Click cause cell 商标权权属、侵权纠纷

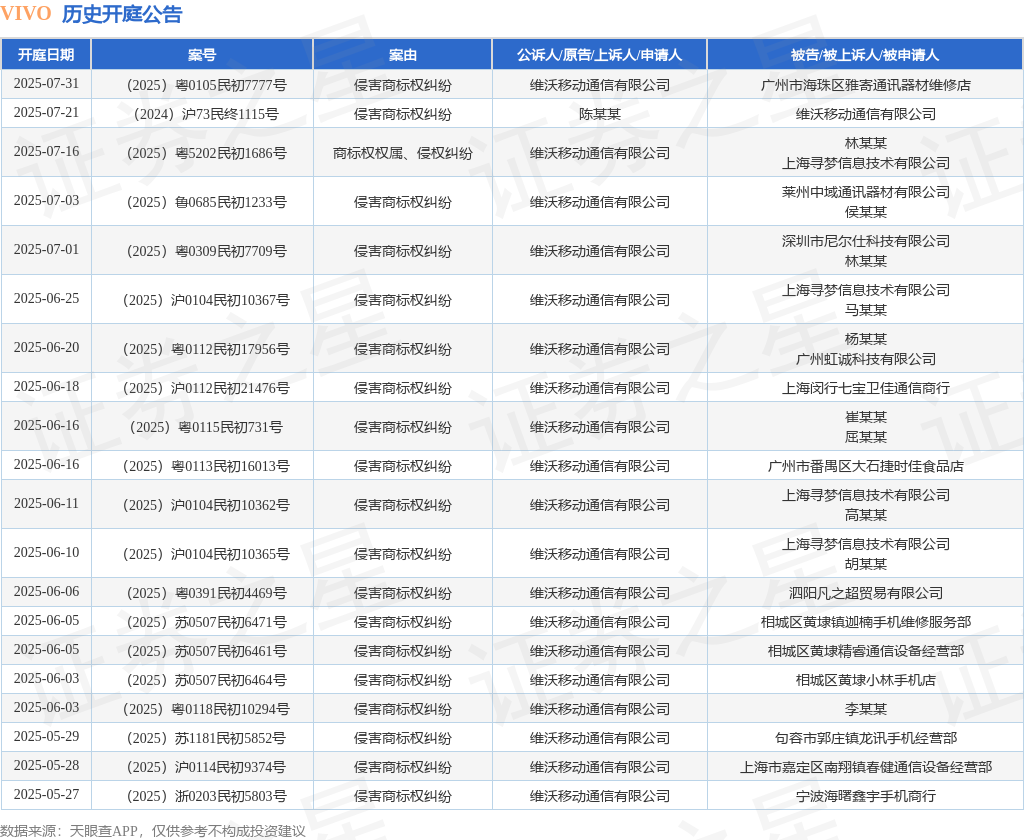pyautogui.click(x=402, y=153)
